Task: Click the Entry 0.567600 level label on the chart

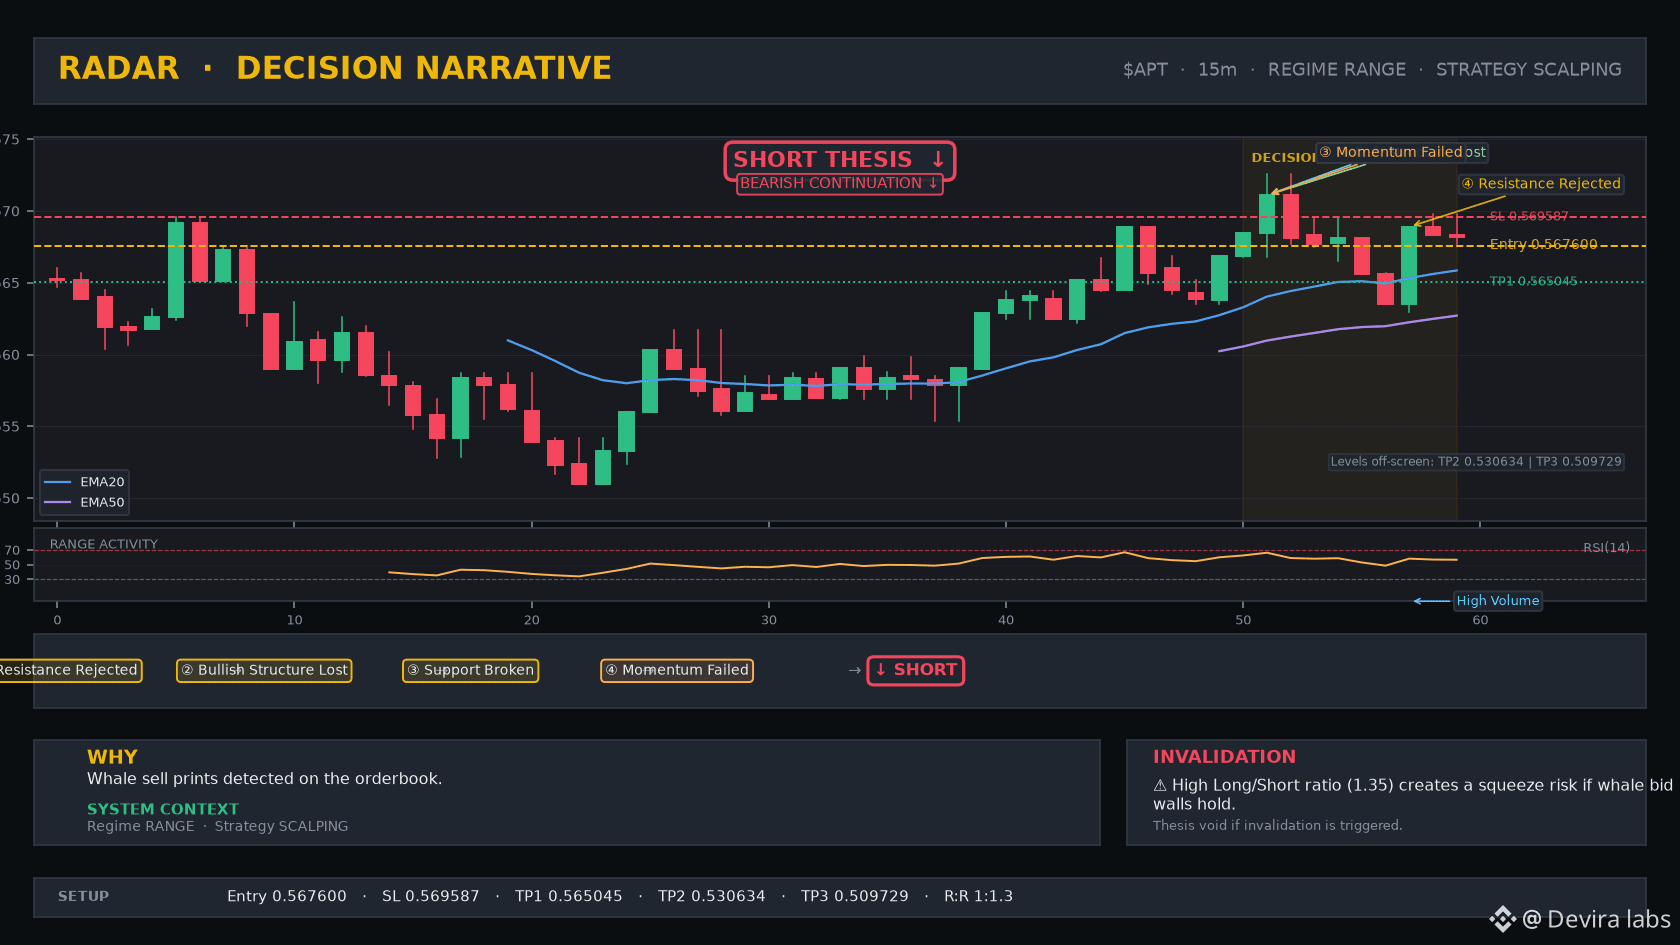Action: click(1543, 244)
